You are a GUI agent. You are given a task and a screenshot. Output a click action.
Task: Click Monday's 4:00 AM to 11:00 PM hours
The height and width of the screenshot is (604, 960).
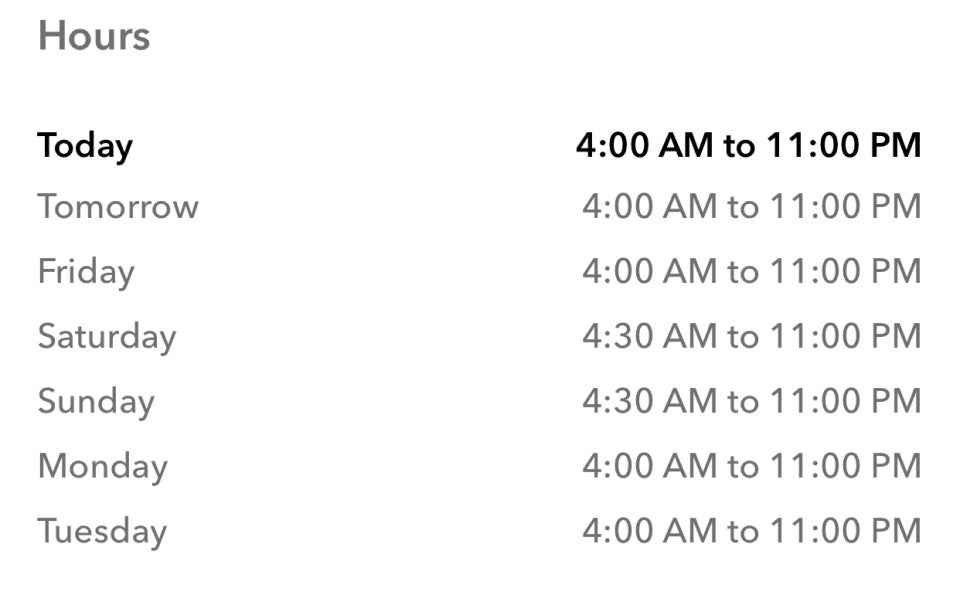click(751, 466)
